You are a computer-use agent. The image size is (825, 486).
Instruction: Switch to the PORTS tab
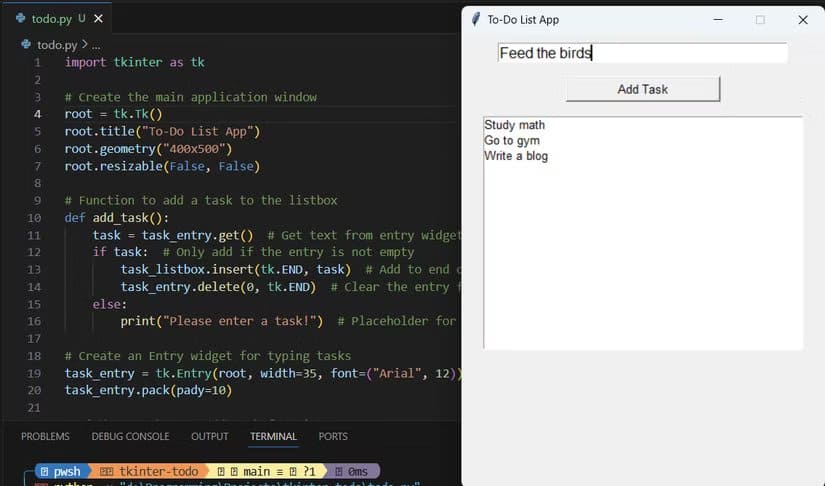(x=333, y=436)
